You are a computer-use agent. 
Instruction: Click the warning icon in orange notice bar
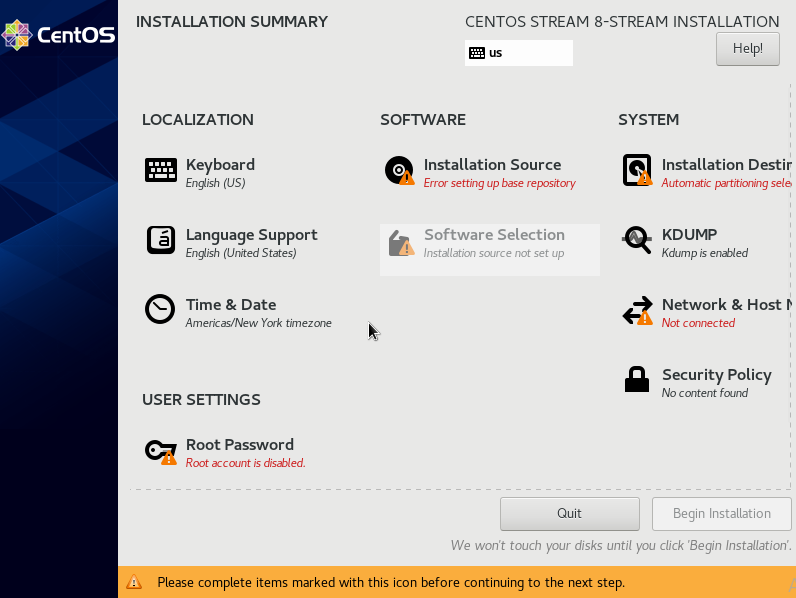tap(134, 582)
